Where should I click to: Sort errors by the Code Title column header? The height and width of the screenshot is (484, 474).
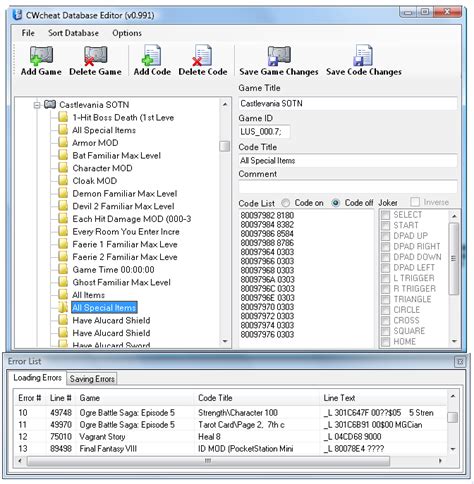[257, 398]
